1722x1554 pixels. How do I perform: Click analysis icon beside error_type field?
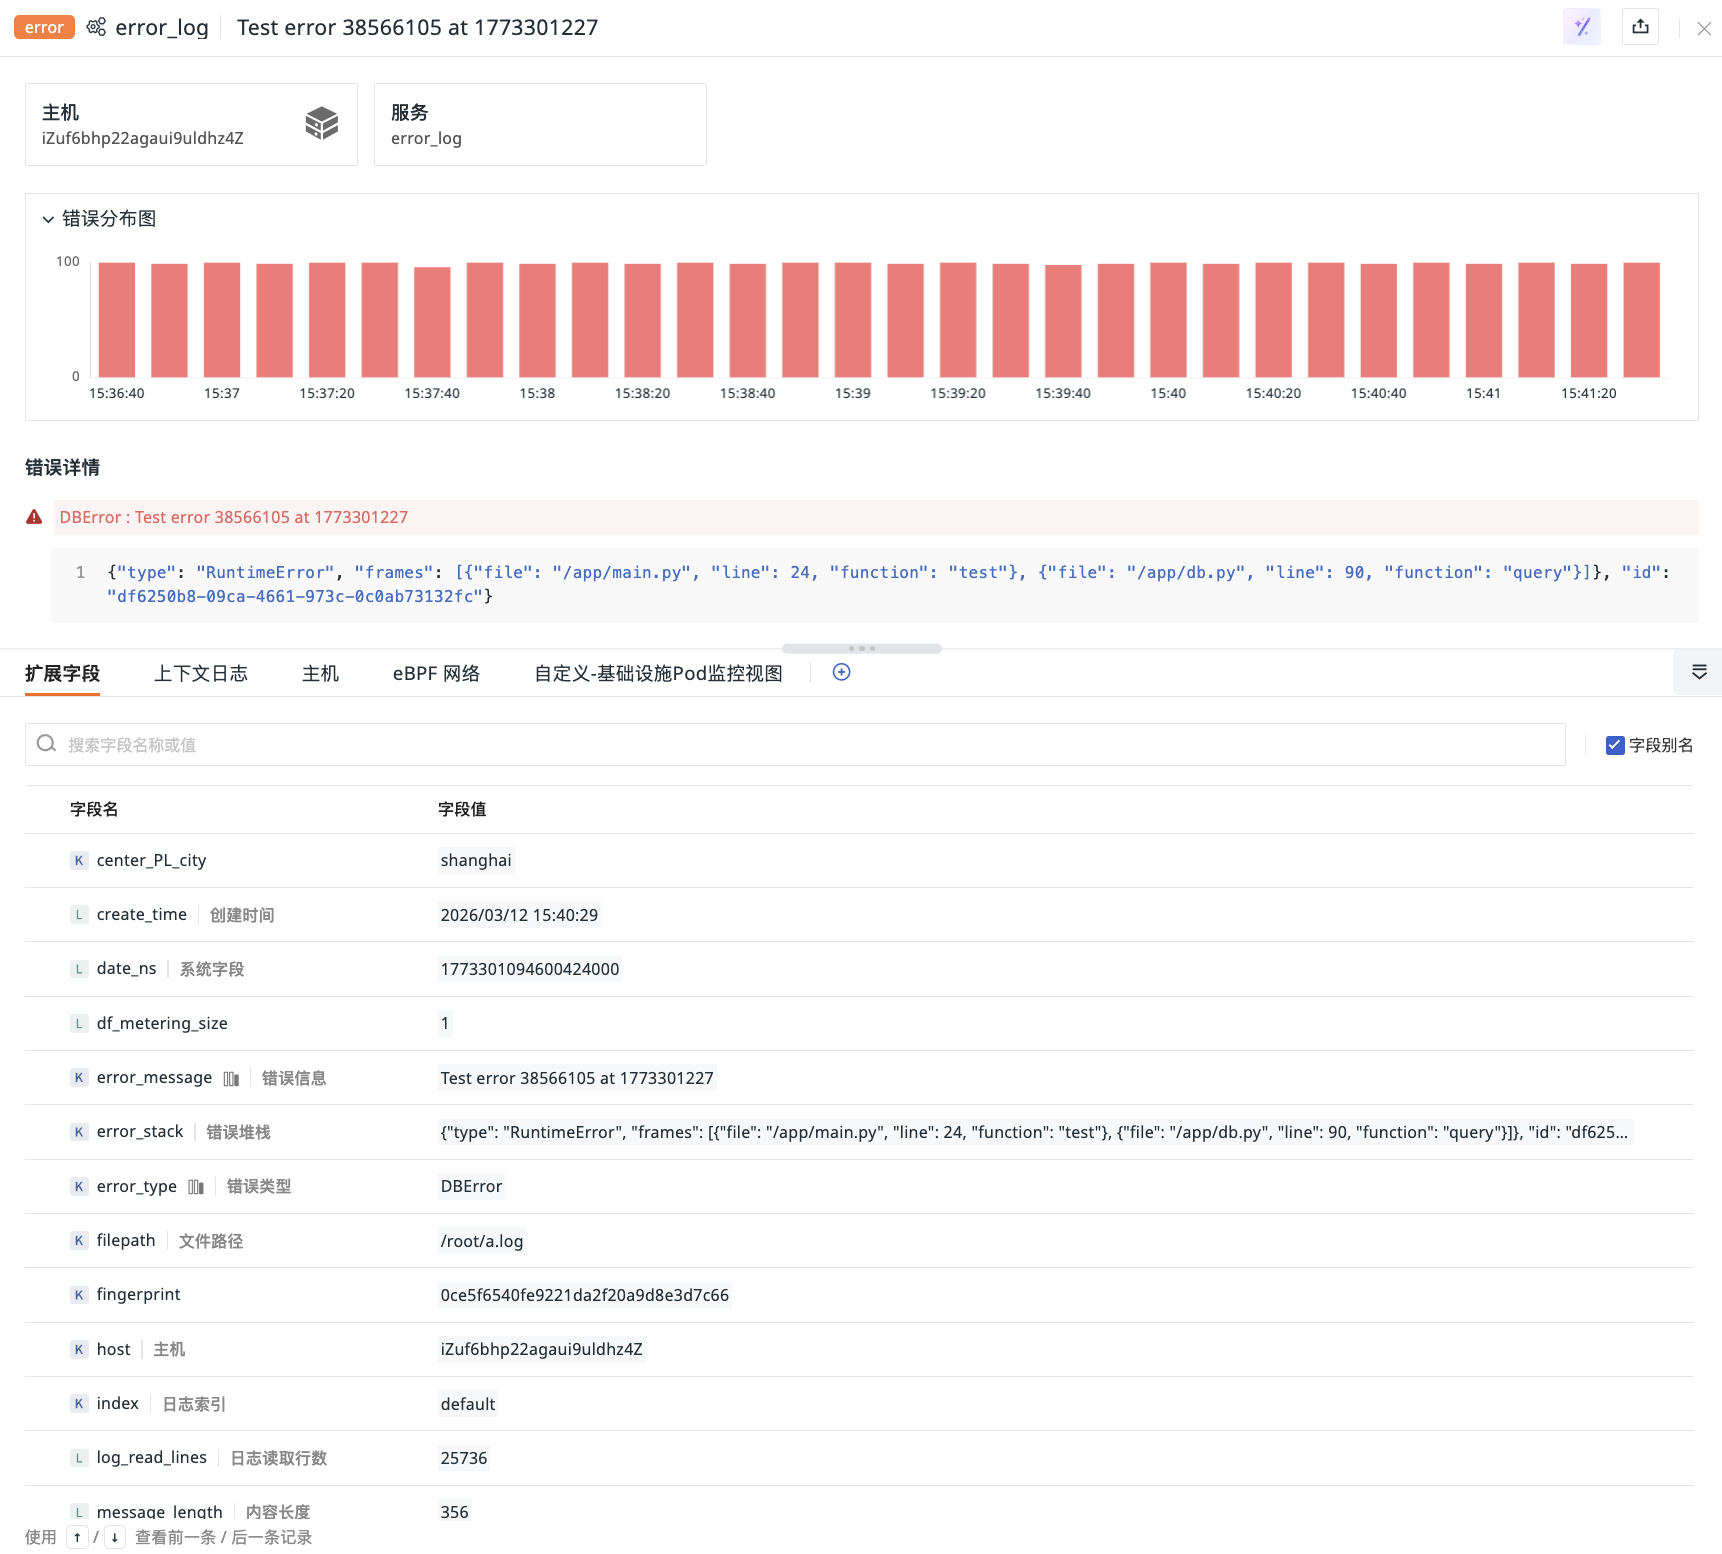point(196,1187)
